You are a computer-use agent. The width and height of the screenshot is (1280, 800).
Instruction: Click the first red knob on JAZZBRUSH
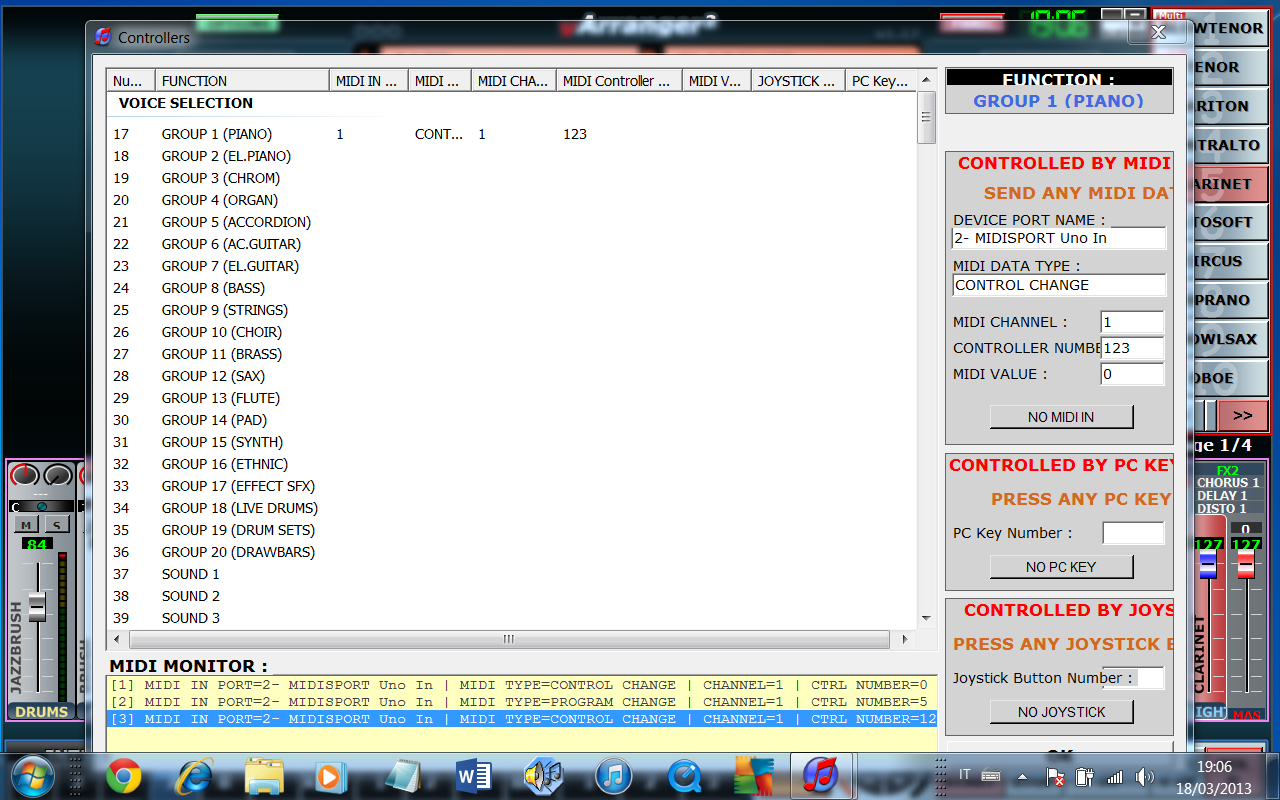25,476
